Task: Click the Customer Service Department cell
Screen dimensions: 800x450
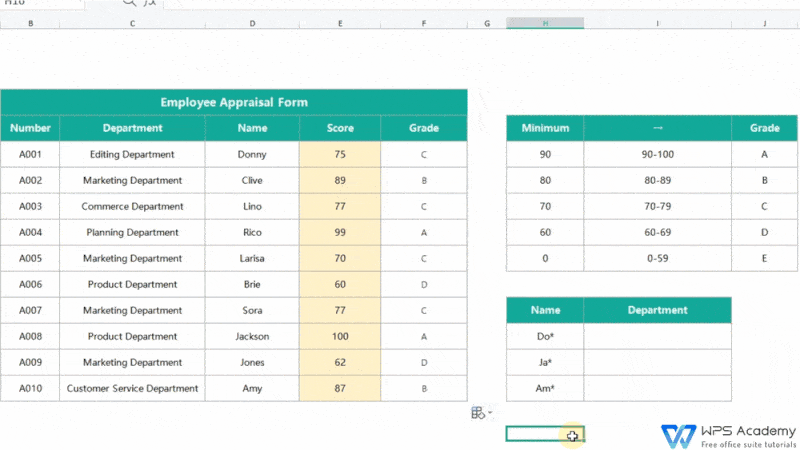Action: 132,388
